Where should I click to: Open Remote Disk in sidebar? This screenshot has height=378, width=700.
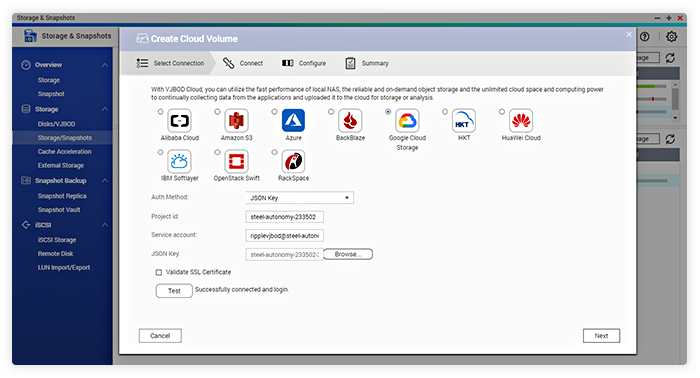(x=55, y=253)
